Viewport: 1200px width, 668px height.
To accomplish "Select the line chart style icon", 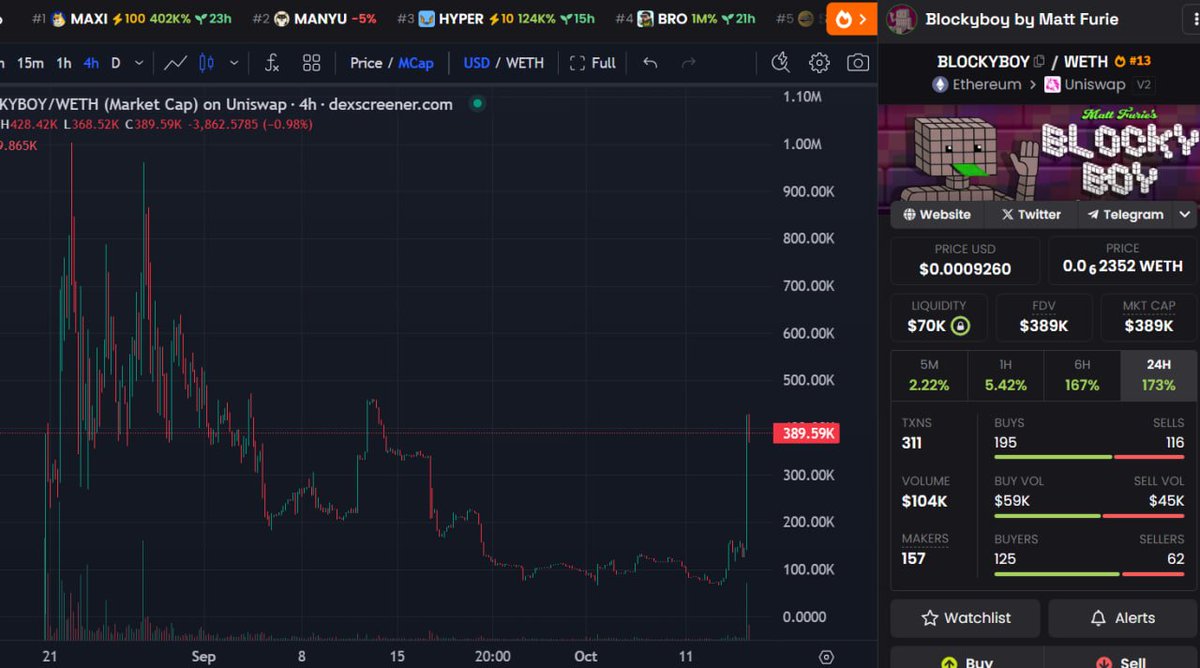I will [x=175, y=63].
